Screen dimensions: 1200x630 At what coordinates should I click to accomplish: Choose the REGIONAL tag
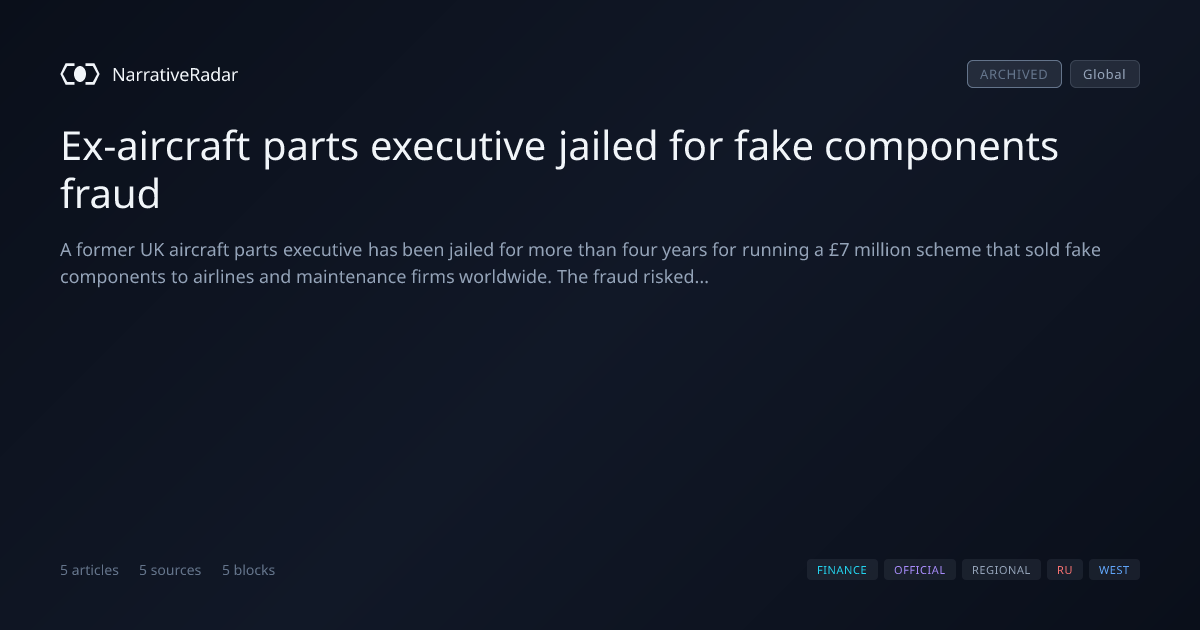click(1001, 570)
